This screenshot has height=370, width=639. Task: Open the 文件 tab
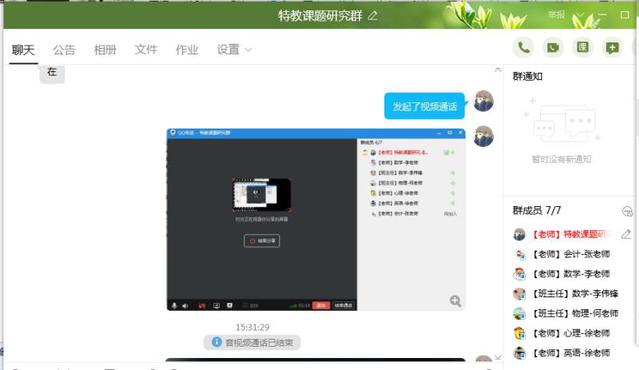point(146,50)
